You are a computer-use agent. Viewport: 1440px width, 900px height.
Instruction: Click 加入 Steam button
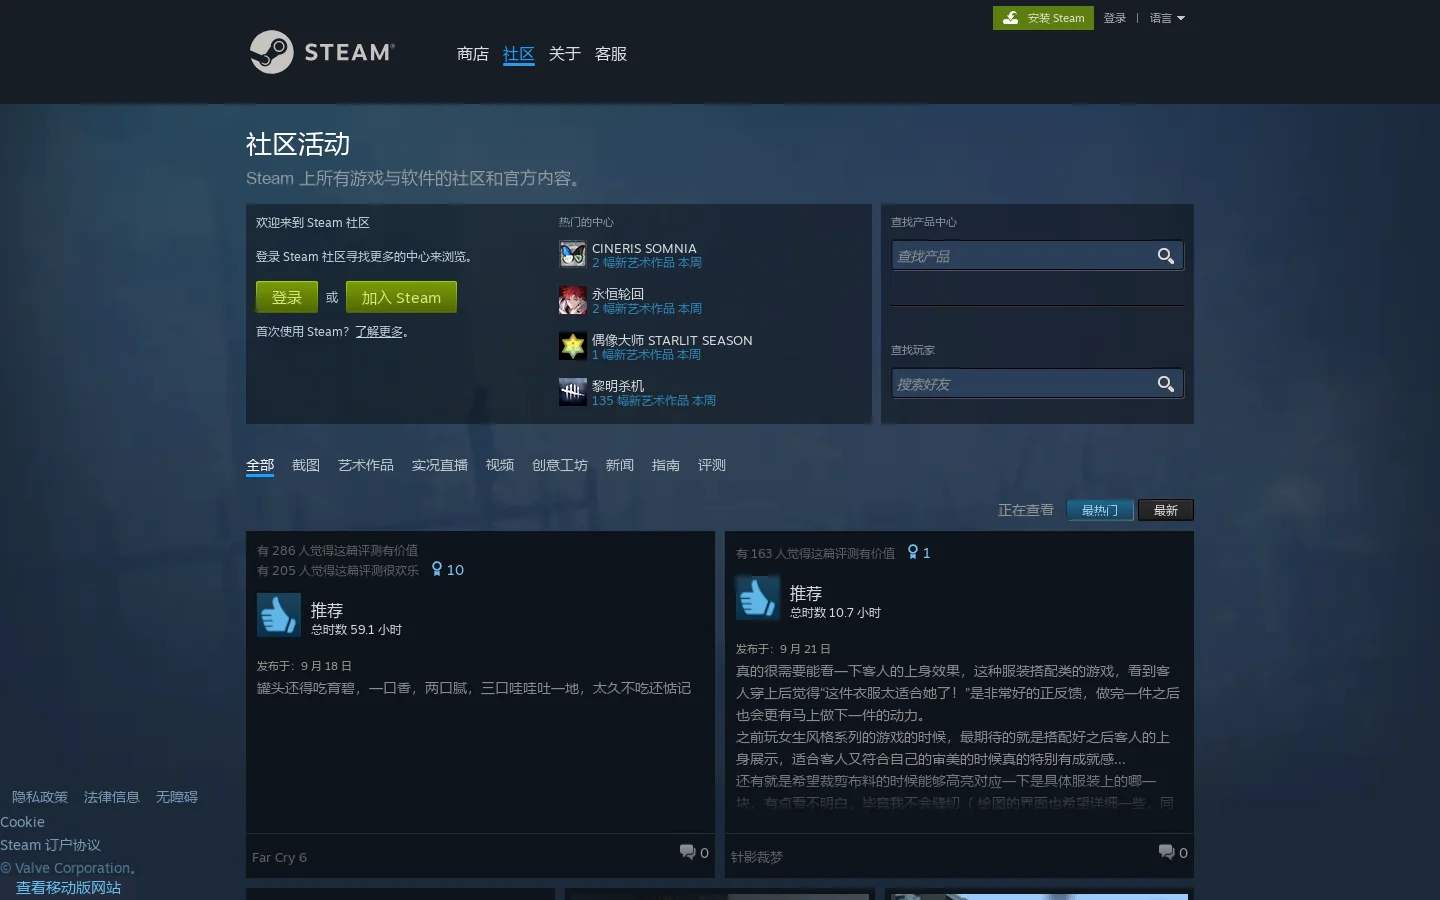401,297
